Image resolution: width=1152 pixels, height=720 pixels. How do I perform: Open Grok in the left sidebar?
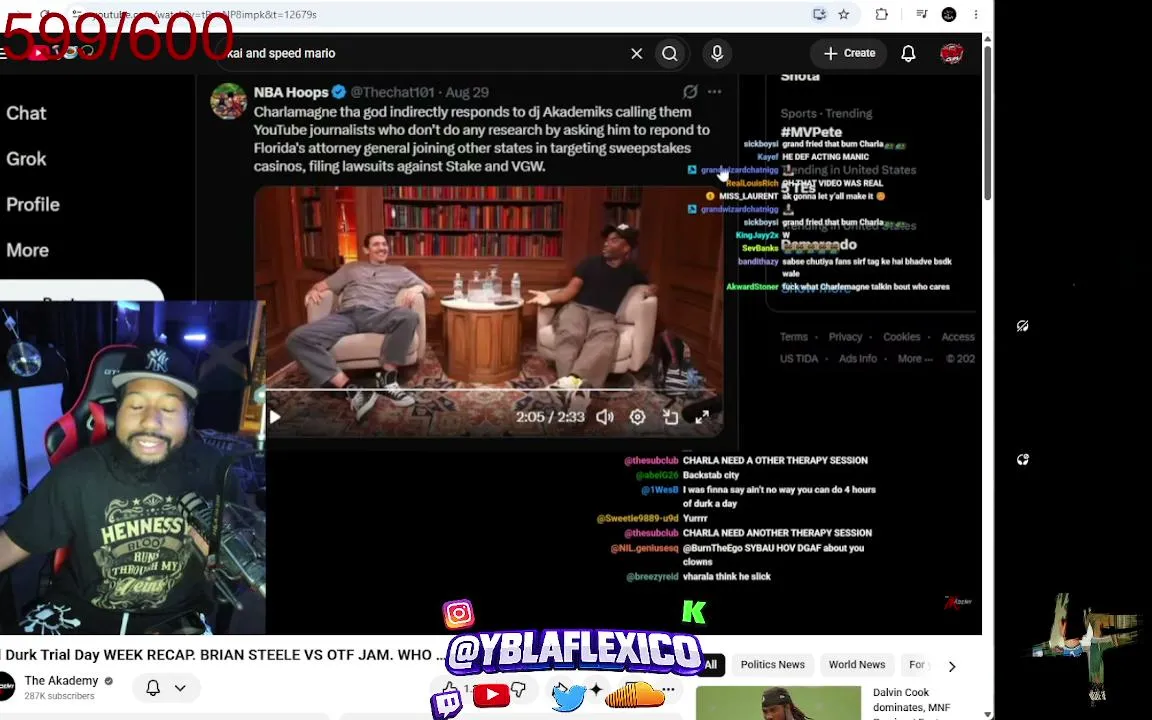pyautogui.click(x=26, y=159)
